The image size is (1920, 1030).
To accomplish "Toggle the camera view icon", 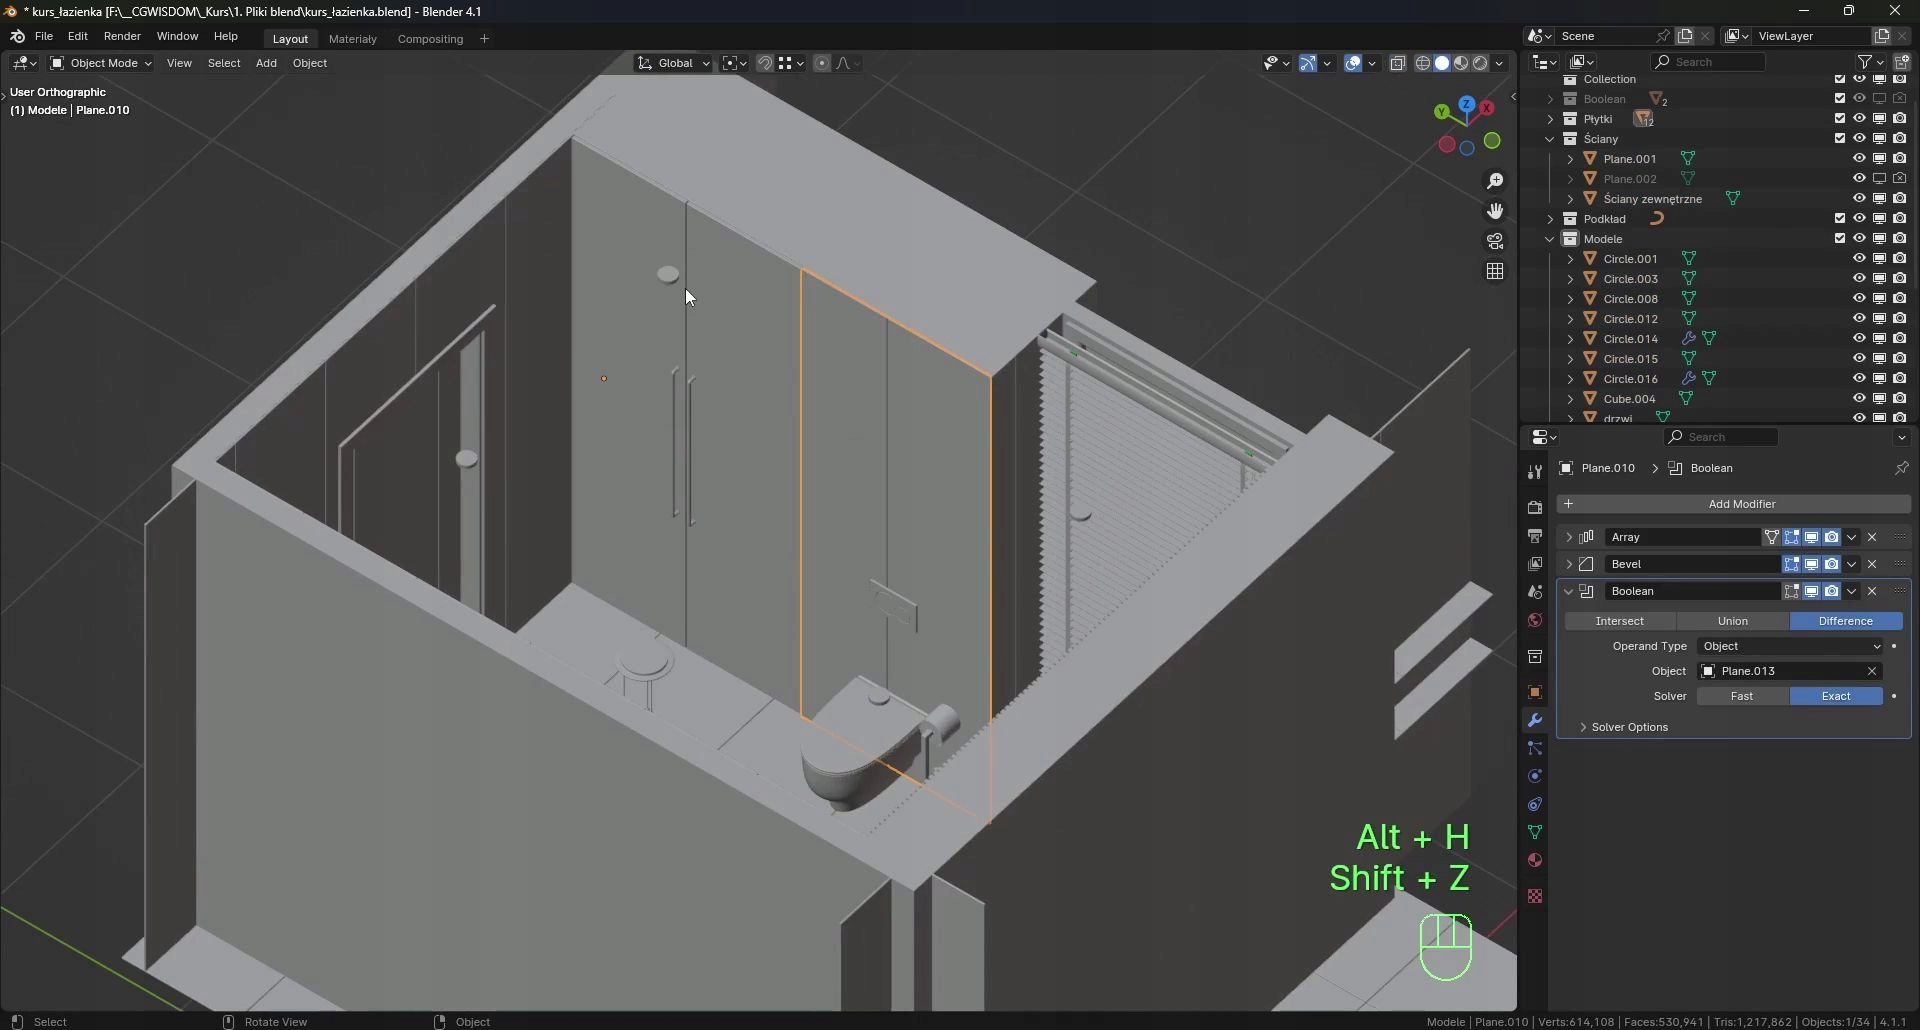I will click(x=1495, y=242).
